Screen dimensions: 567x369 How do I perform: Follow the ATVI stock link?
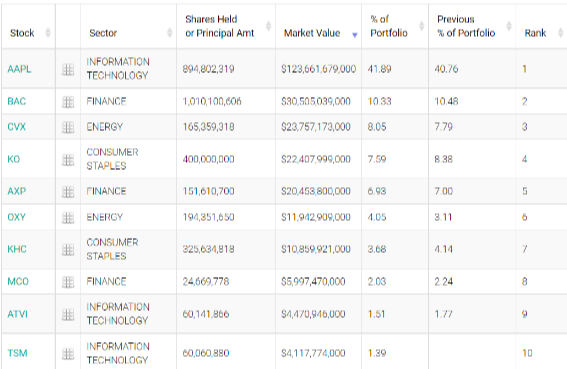(x=17, y=314)
